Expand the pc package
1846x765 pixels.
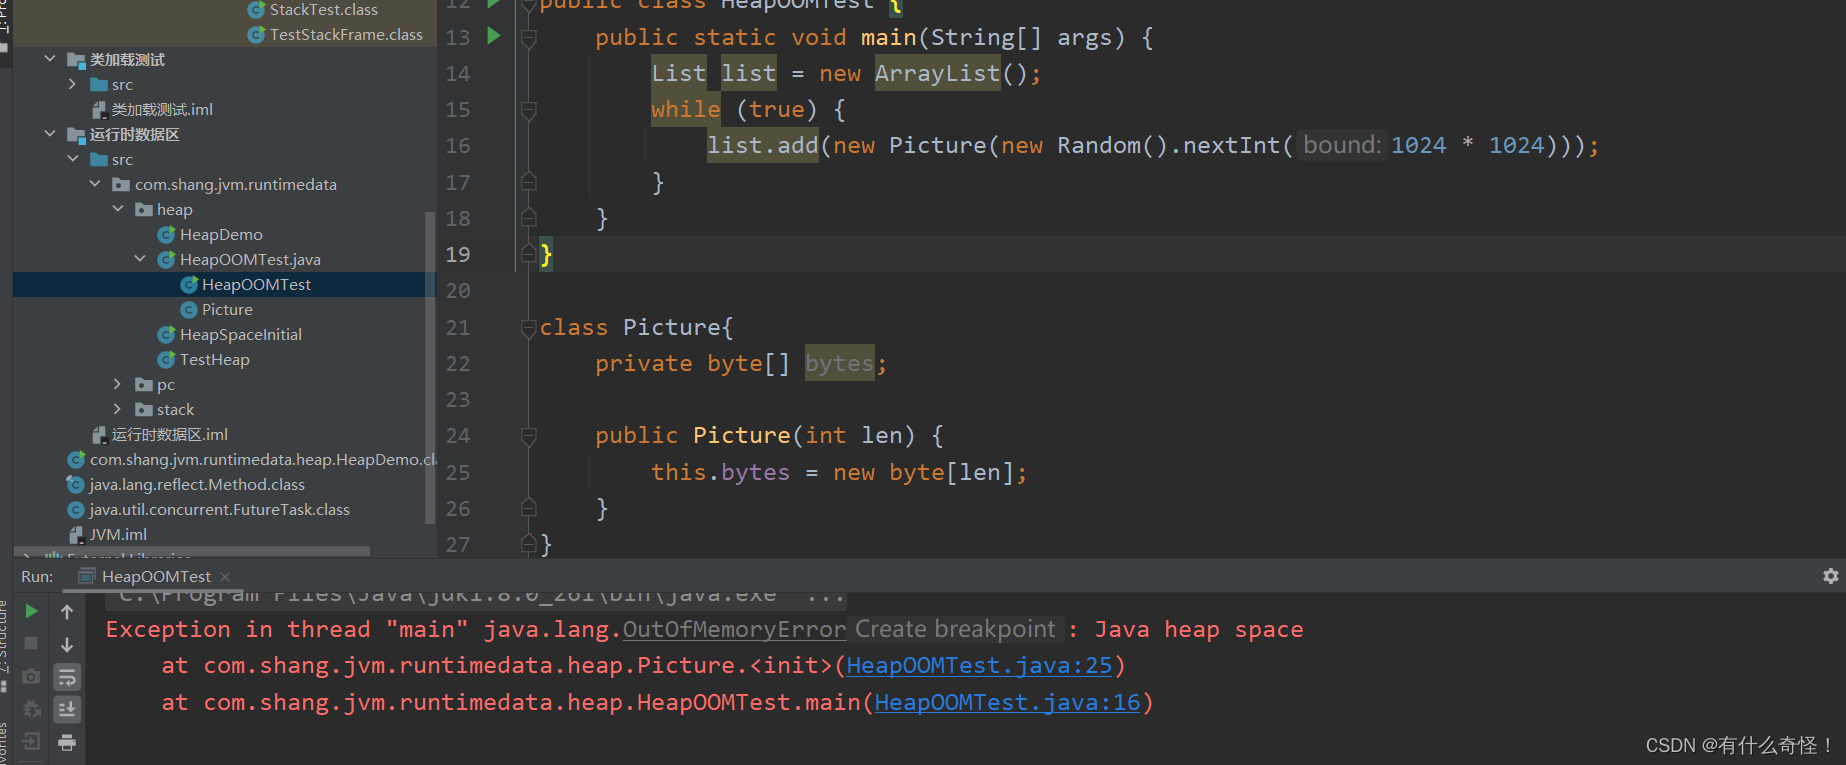(x=117, y=384)
